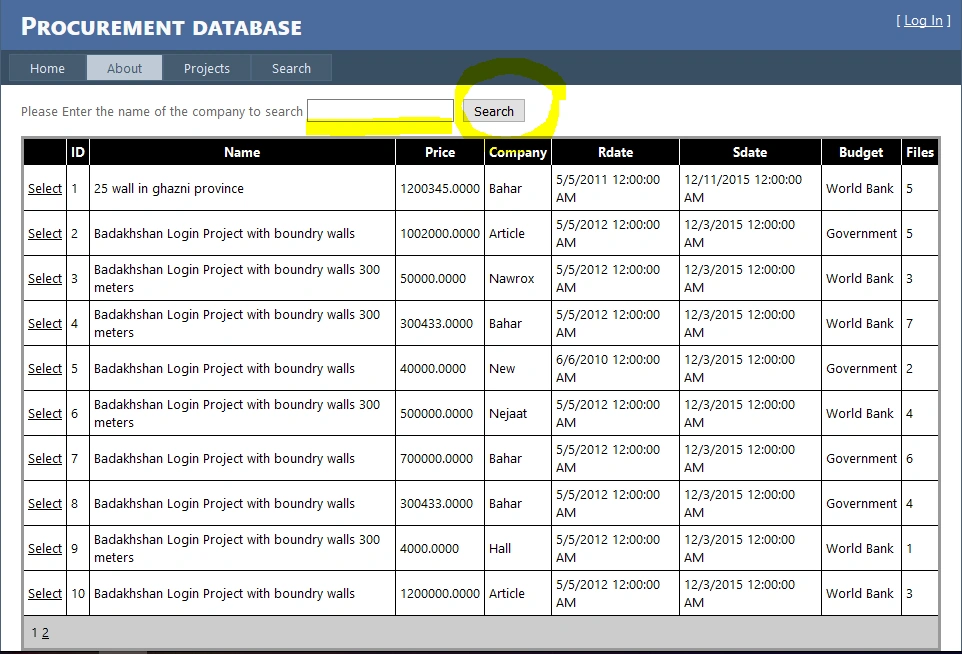Select the Nejaat company row
The width and height of the screenshot is (962, 654).
click(x=45, y=414)
